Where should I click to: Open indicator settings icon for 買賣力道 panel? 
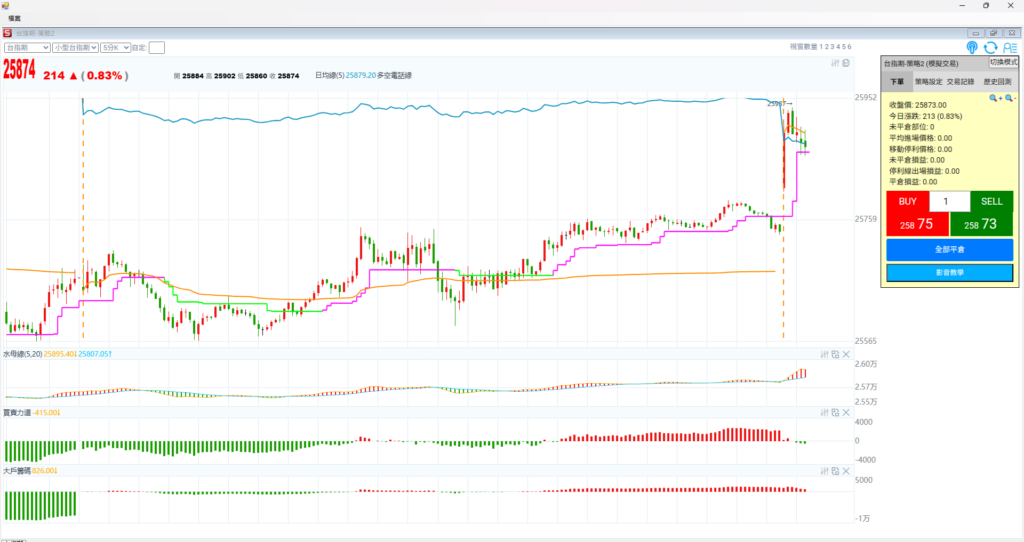click(x=825, y=412)
